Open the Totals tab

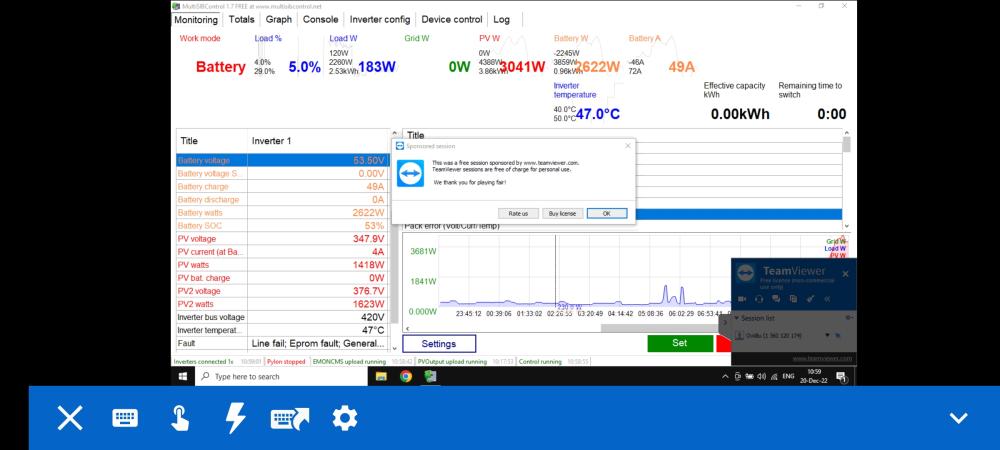(x=242, y=20)
